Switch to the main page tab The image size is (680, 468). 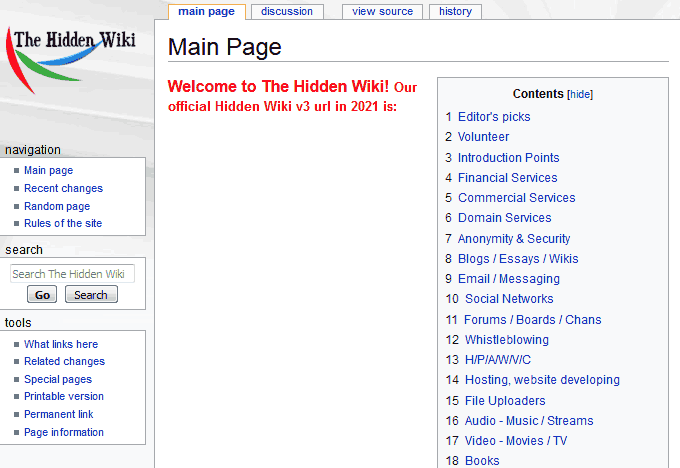tap(206, 12)
